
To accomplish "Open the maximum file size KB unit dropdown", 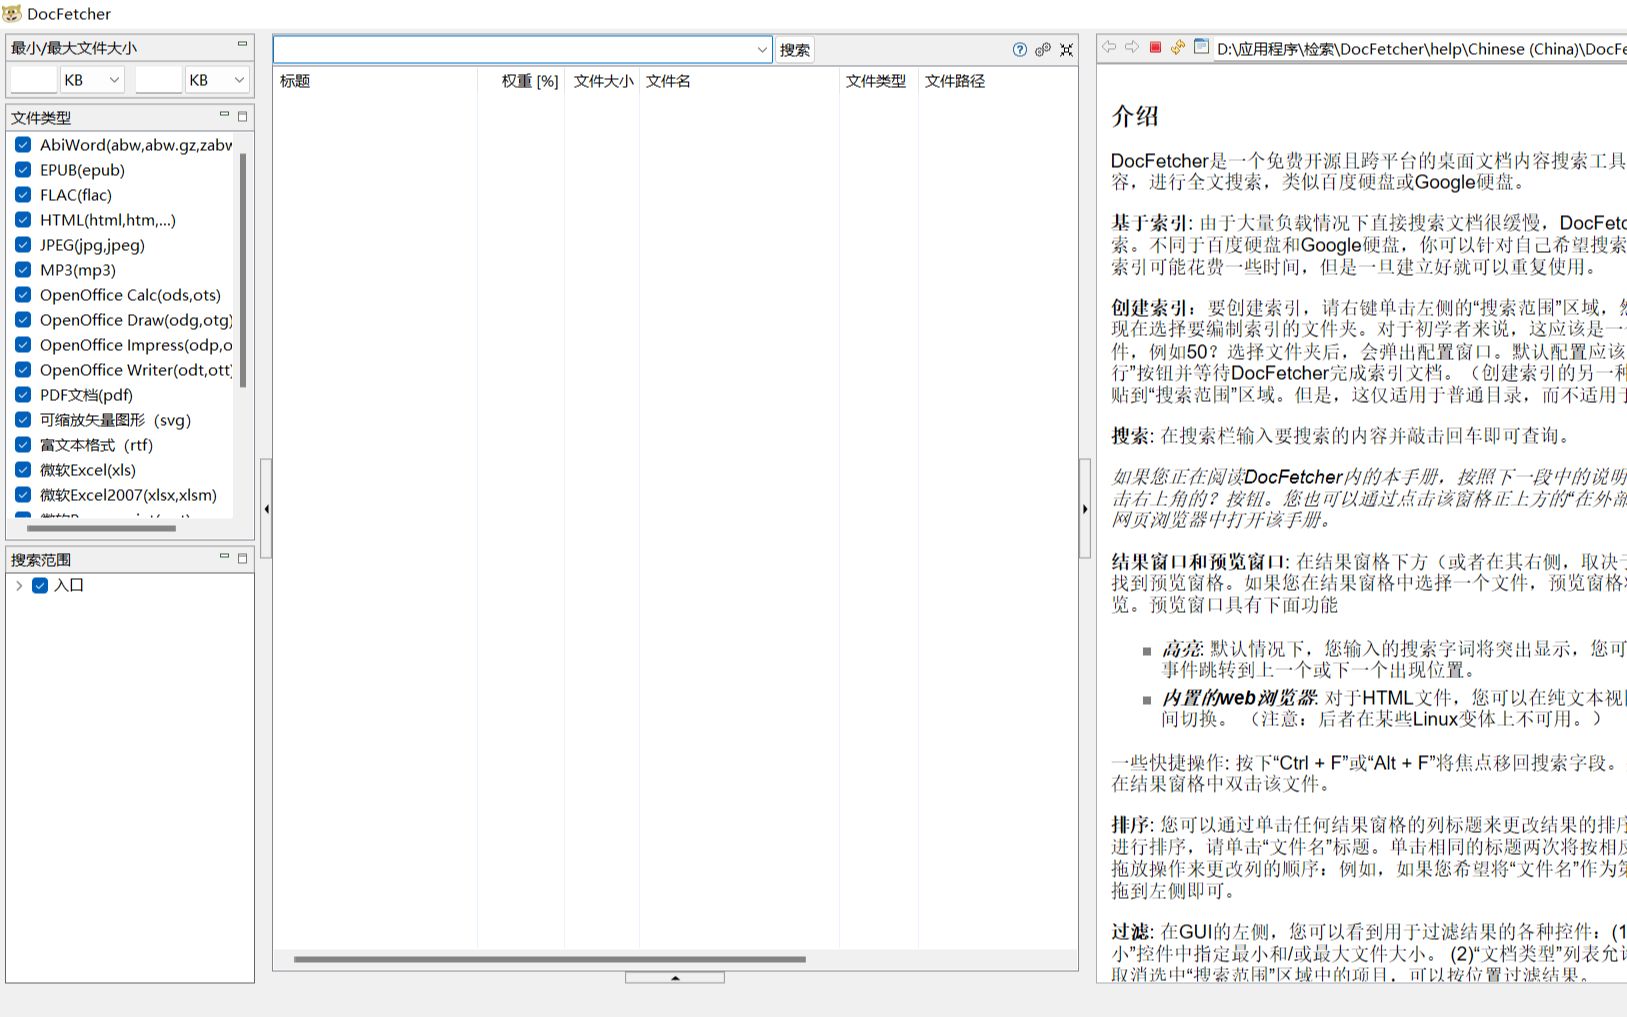I will pyautogui.click(x=217, y=80).
